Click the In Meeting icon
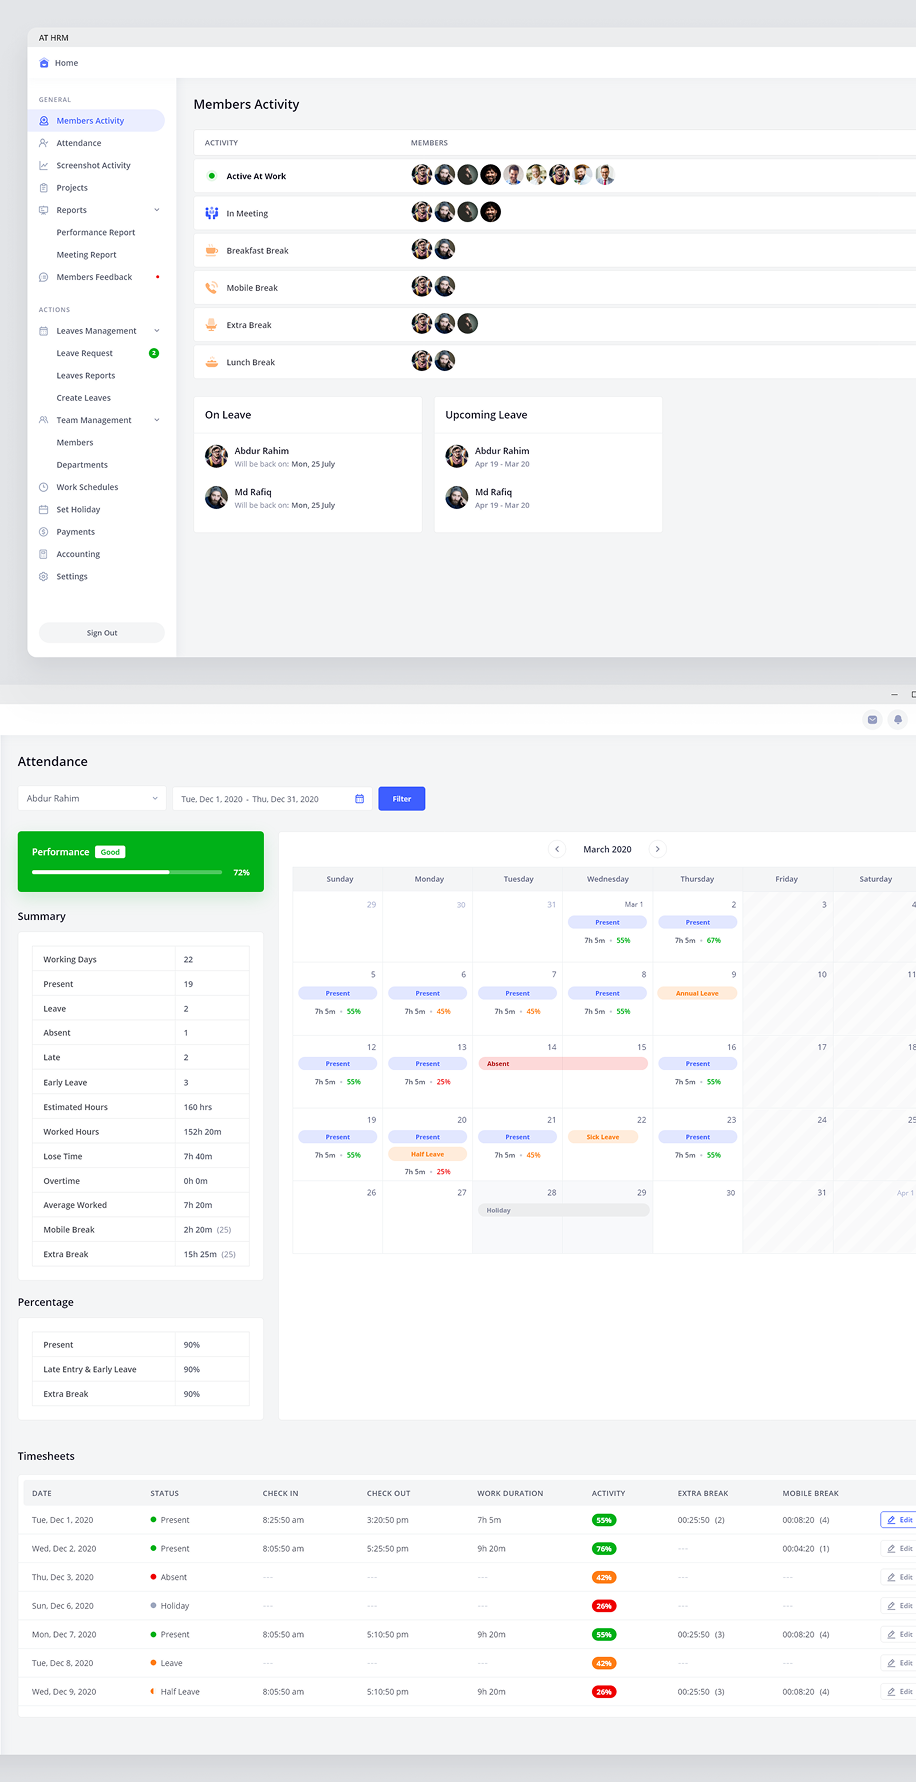This screenshot has height=1783, width=916. click(211, 213)
